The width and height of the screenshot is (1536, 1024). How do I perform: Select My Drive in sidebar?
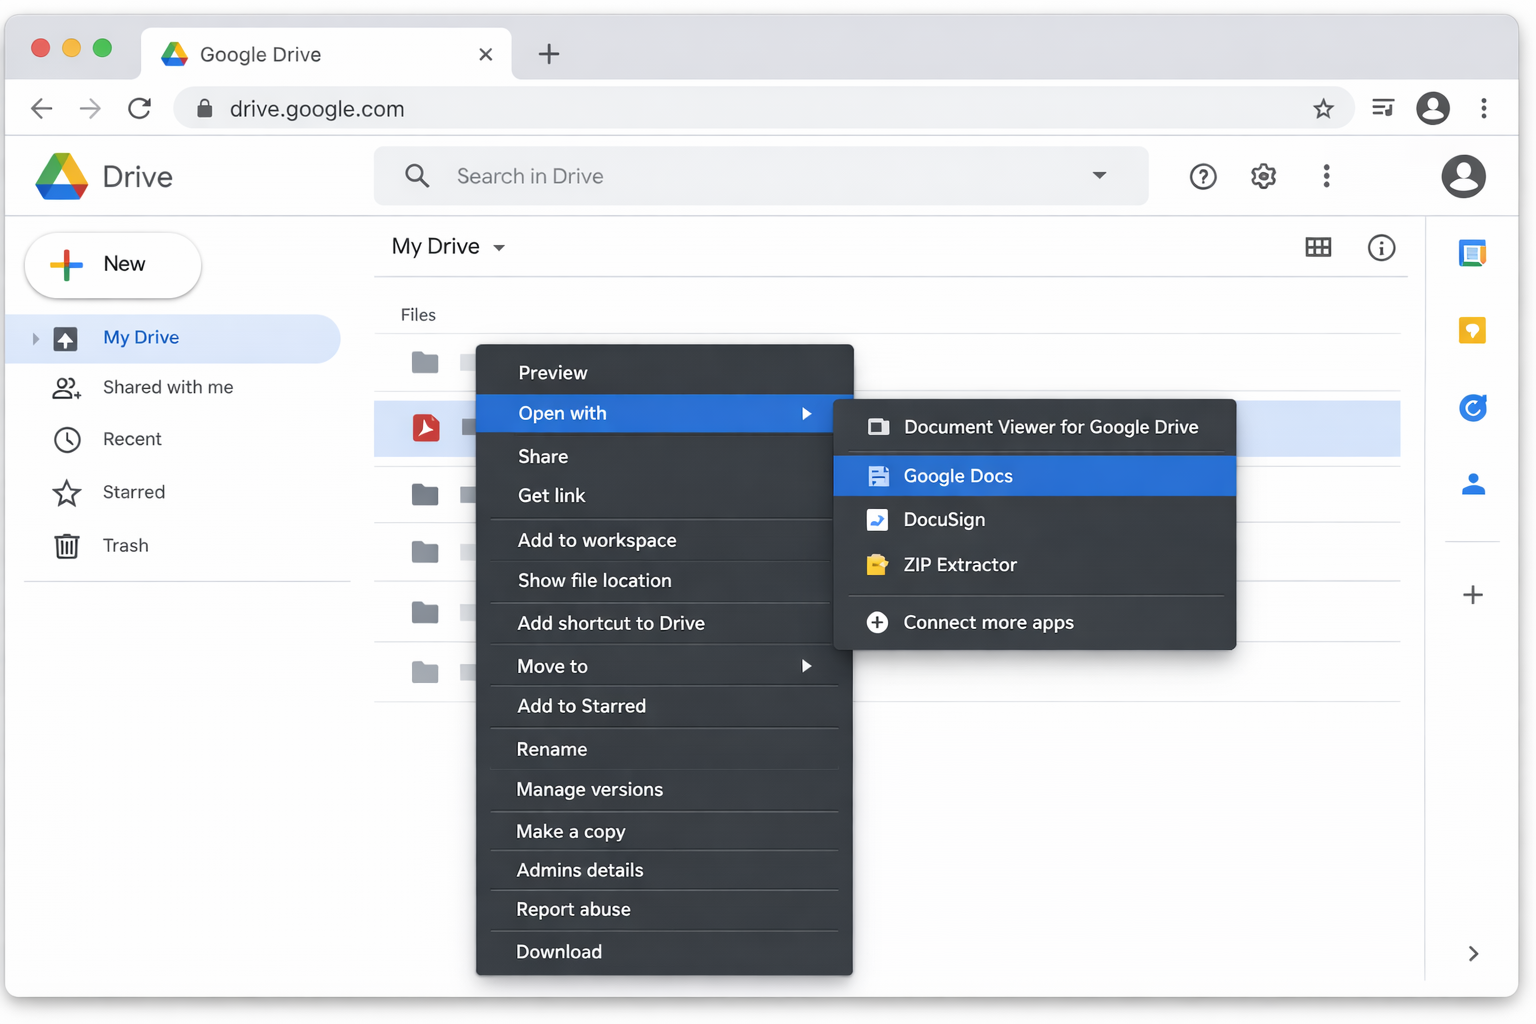[x=173, y=338]
